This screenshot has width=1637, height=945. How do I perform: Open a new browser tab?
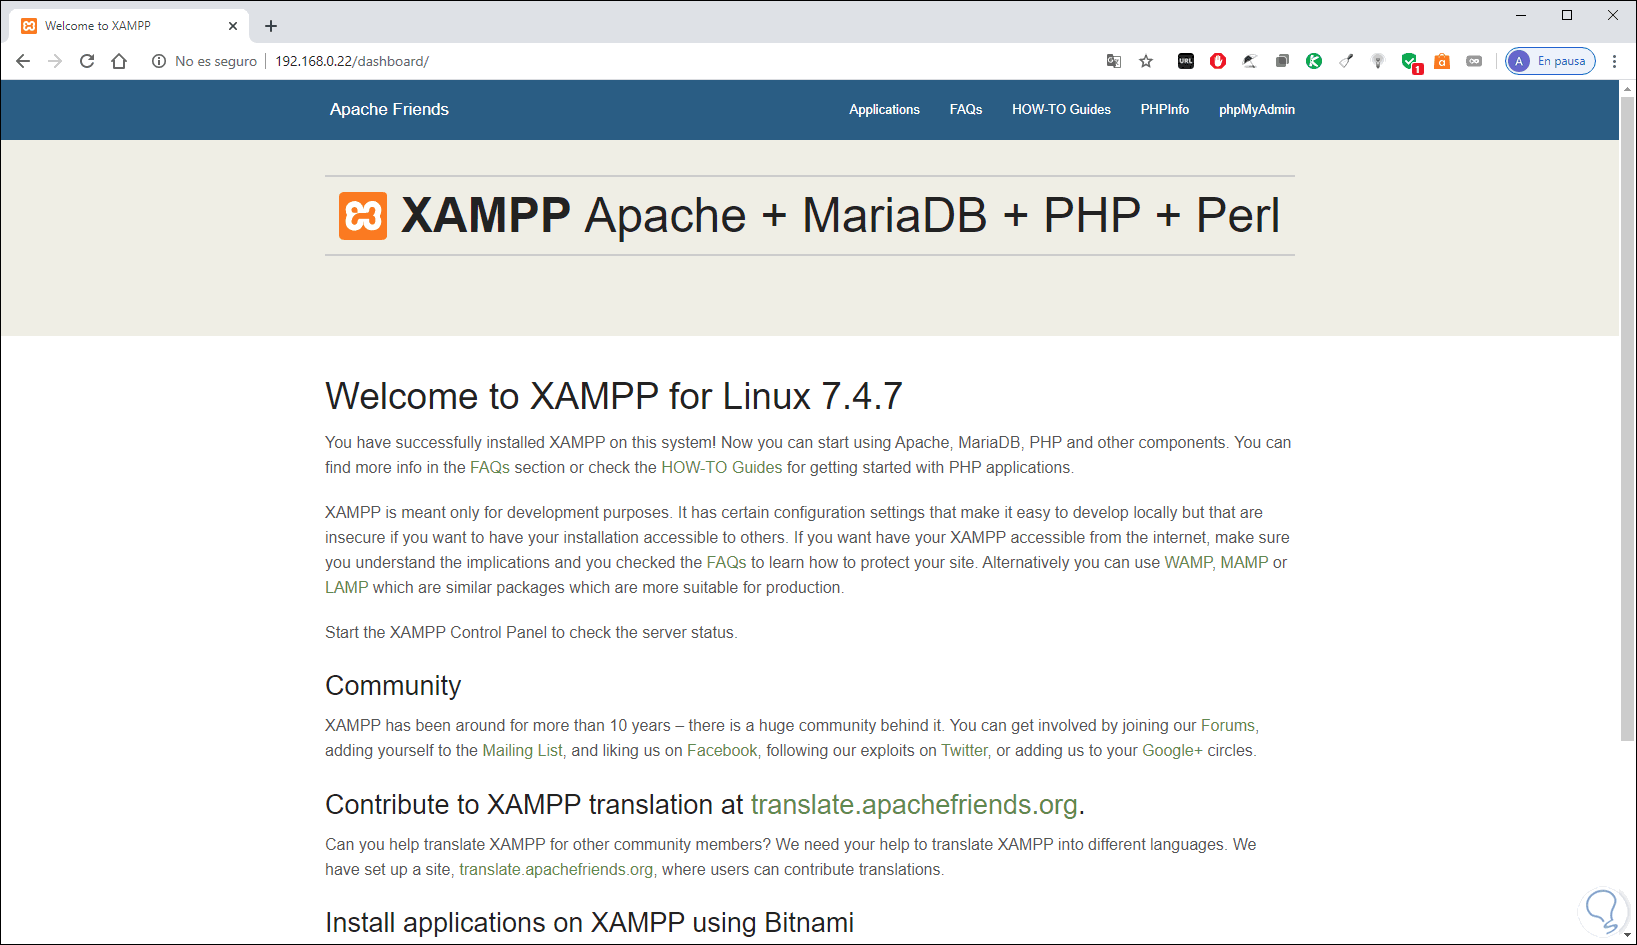coord(271,26)
